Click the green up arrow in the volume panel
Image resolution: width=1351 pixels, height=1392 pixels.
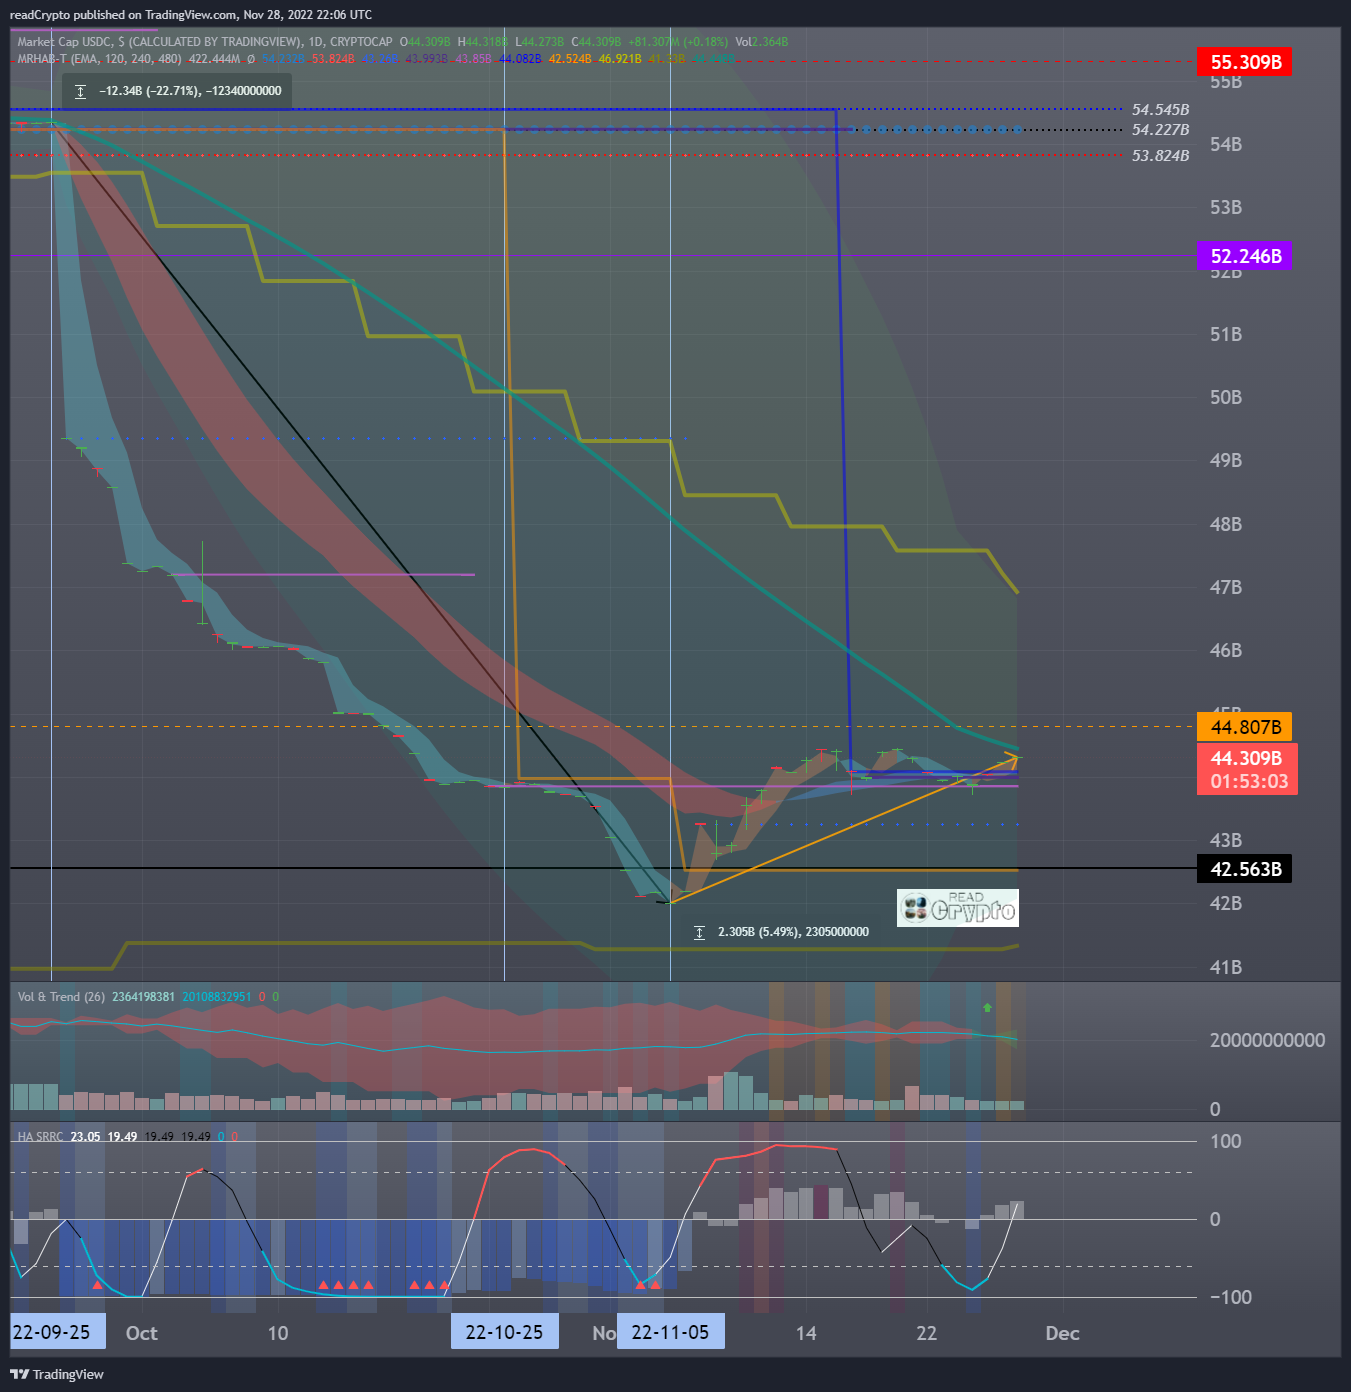click(988, 1007)
